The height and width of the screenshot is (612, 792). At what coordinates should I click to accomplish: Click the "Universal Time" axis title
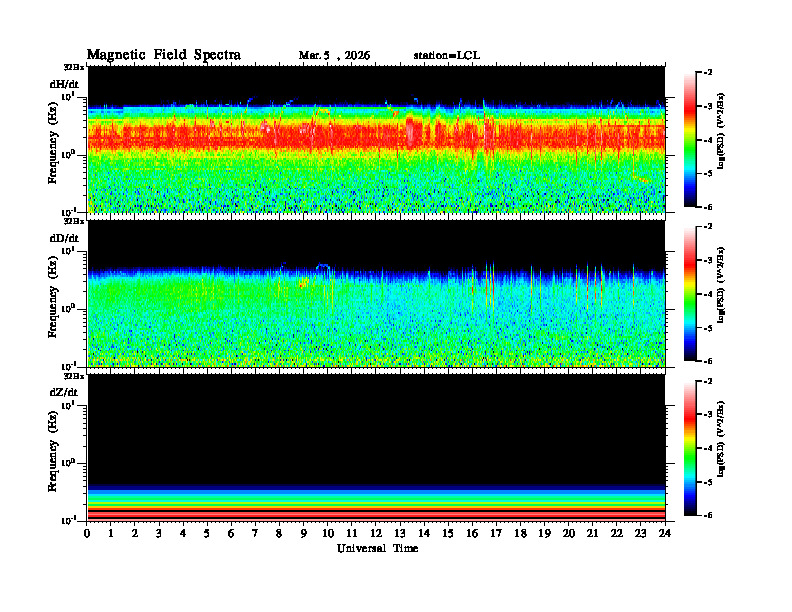377,548
